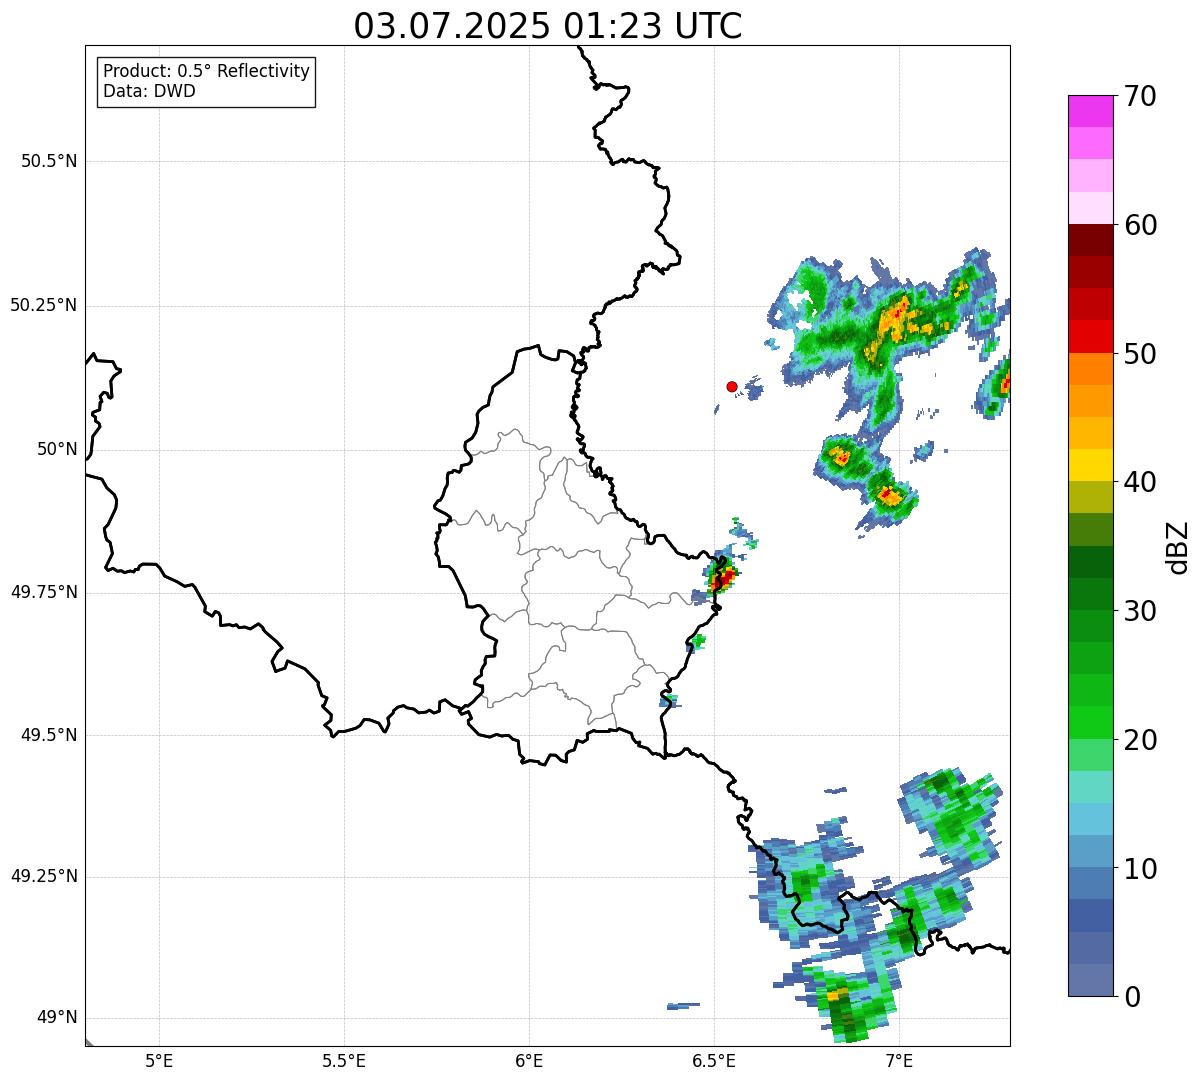Click the light blue swatch between 10 and 20

pos(1091,820)
